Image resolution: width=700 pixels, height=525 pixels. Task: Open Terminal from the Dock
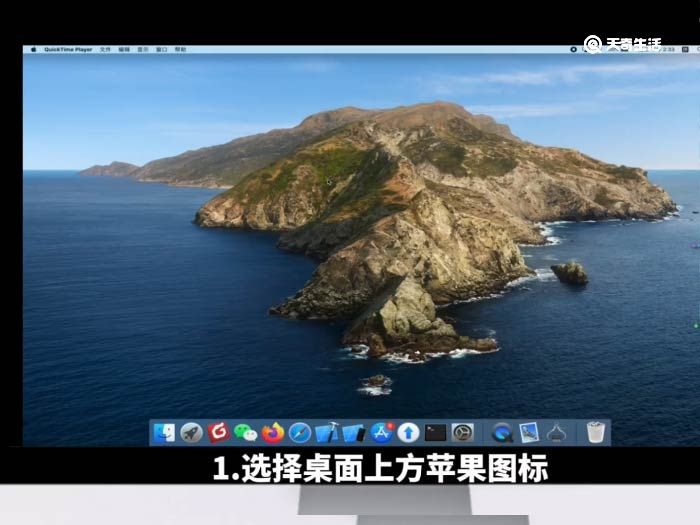[x=435, y=432]
